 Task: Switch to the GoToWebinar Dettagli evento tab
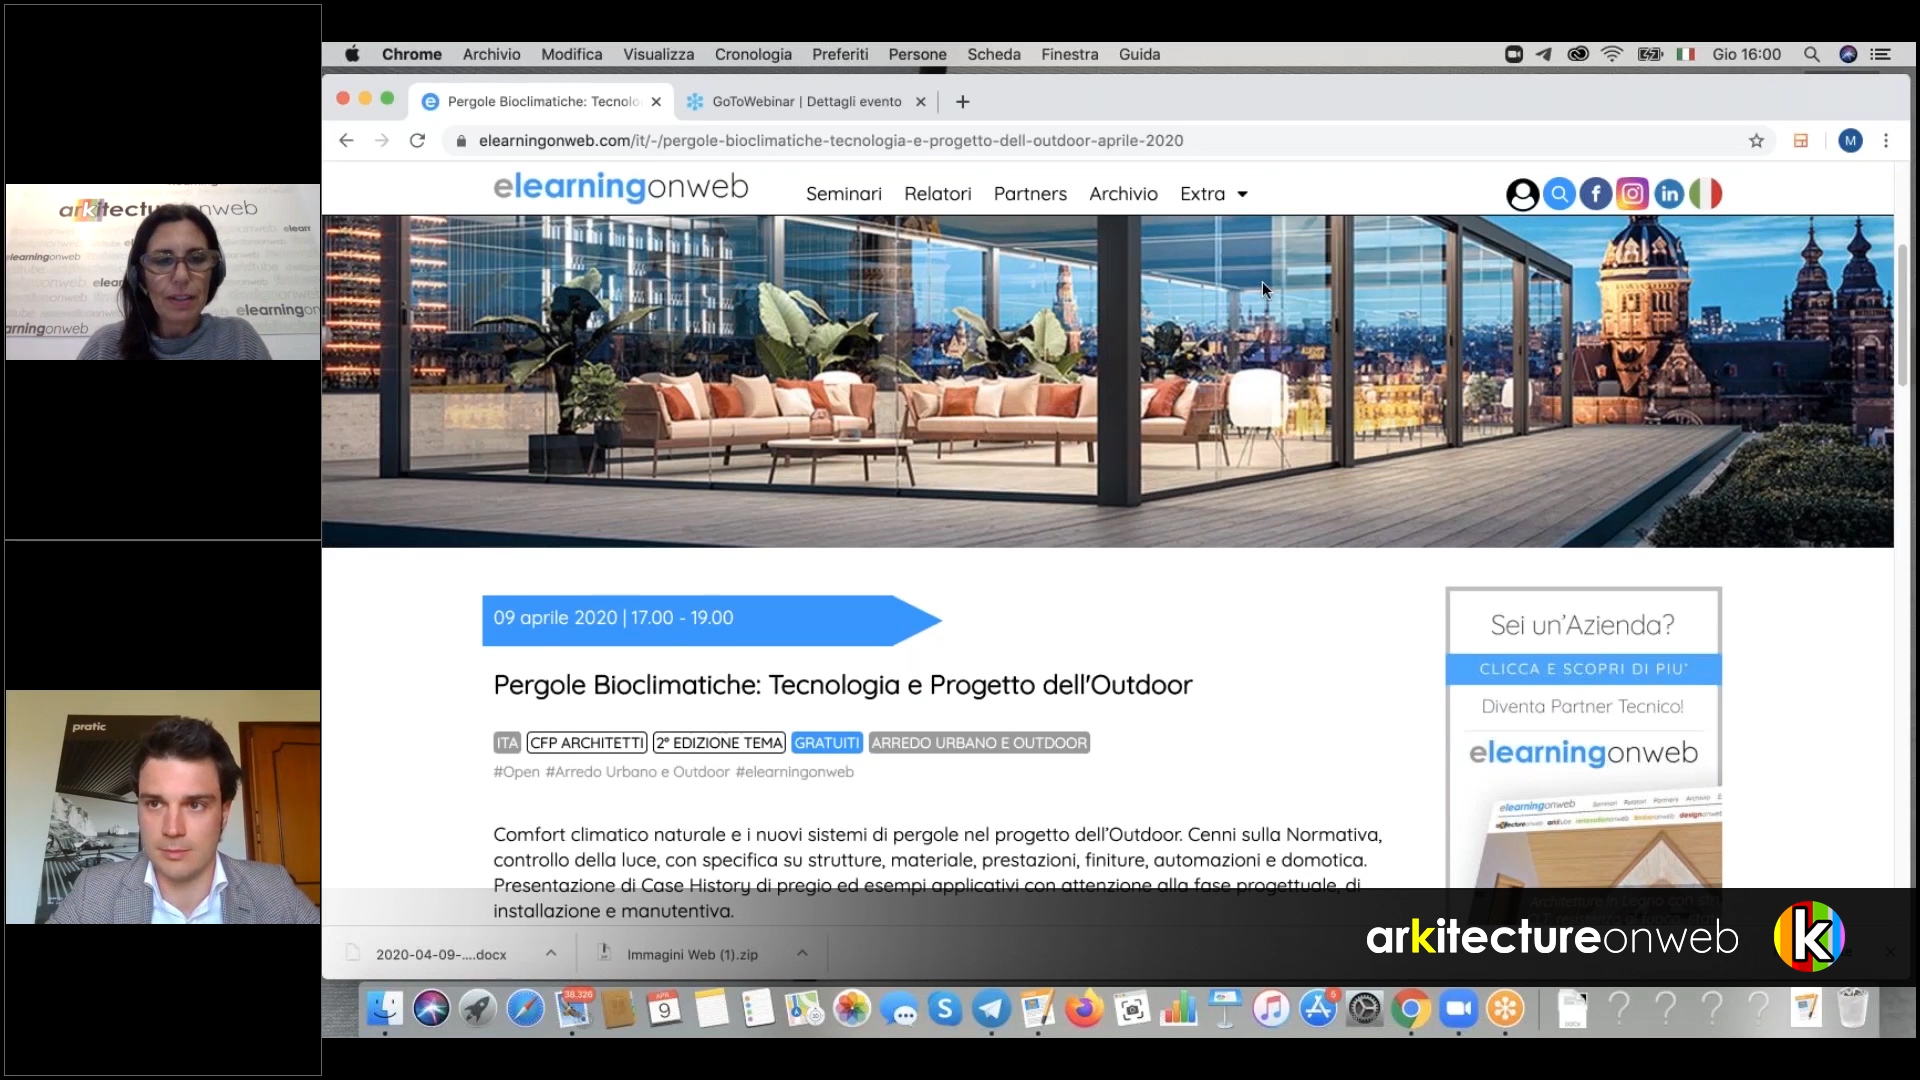tap(806, 102)
